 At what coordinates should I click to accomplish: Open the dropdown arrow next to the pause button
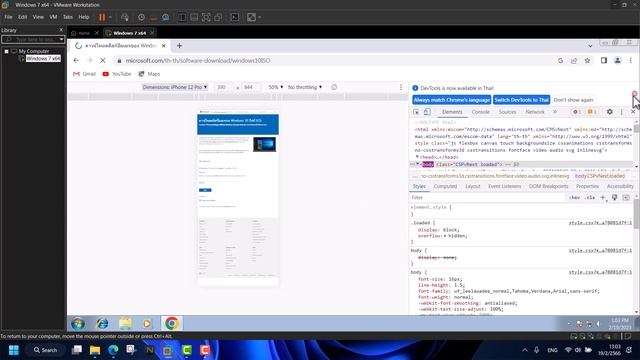pyautogui.click(x=110, y=17)
